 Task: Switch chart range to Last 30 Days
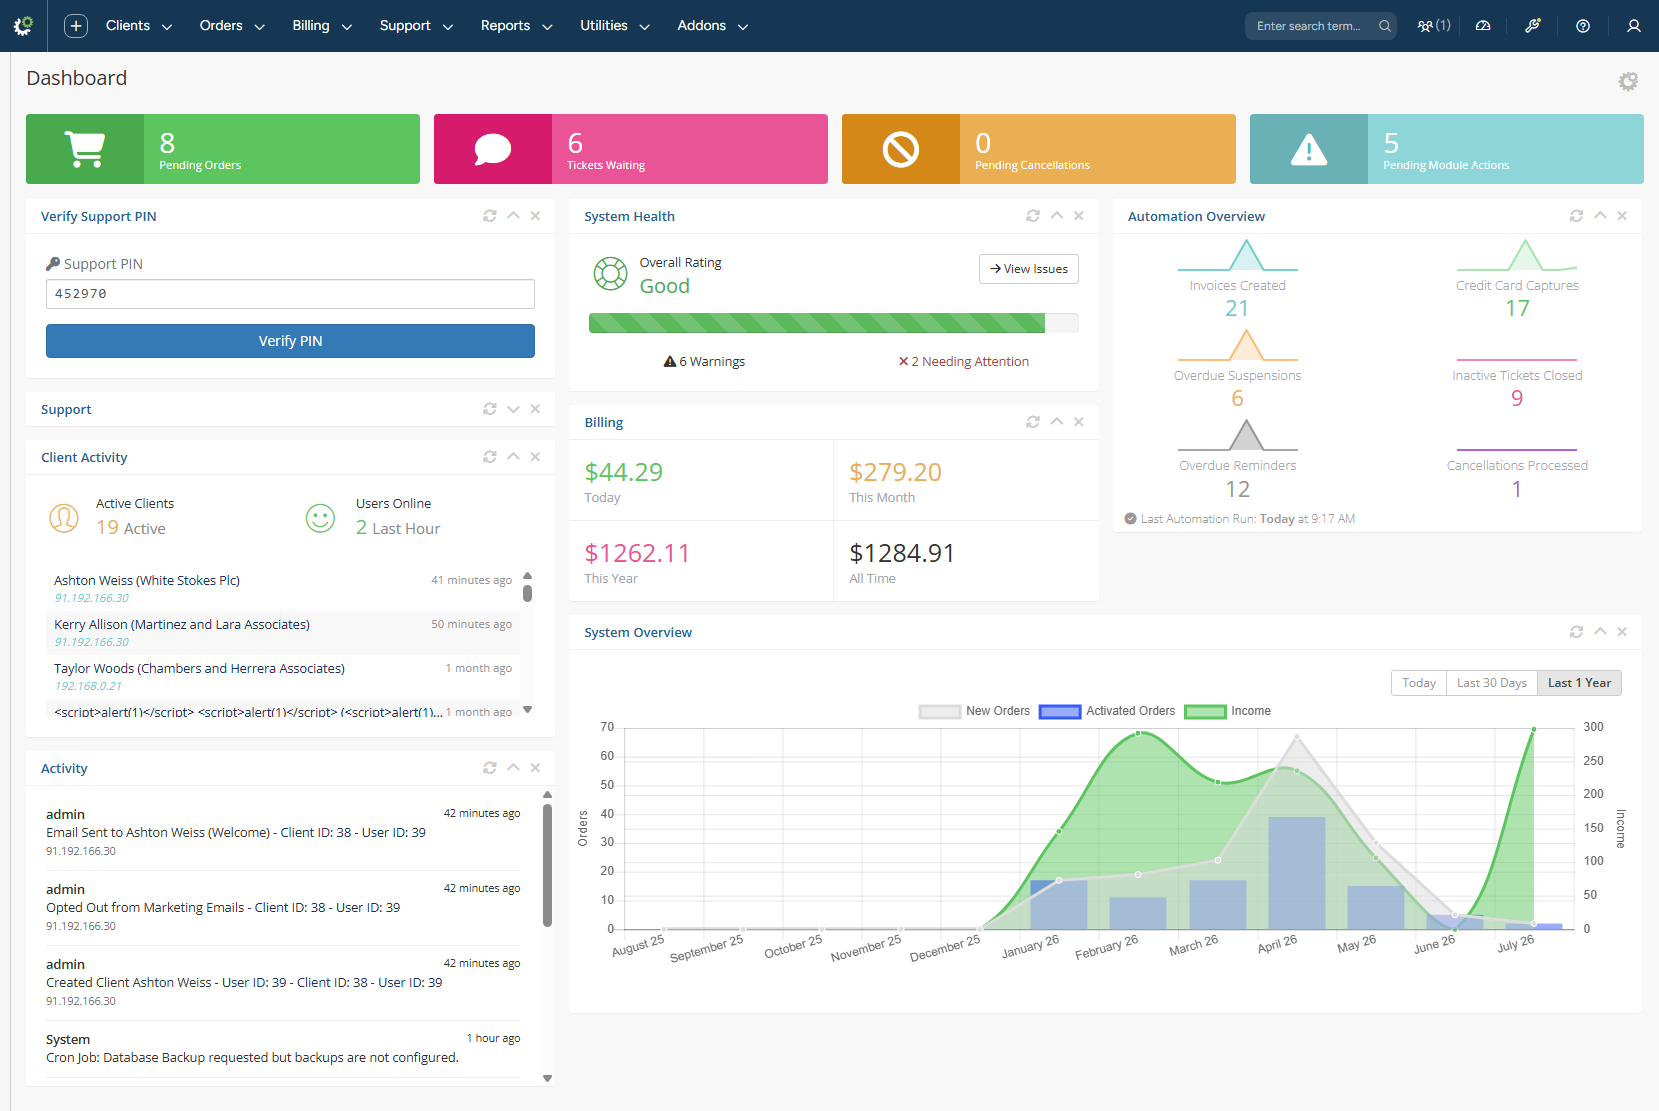(1492, 683)
